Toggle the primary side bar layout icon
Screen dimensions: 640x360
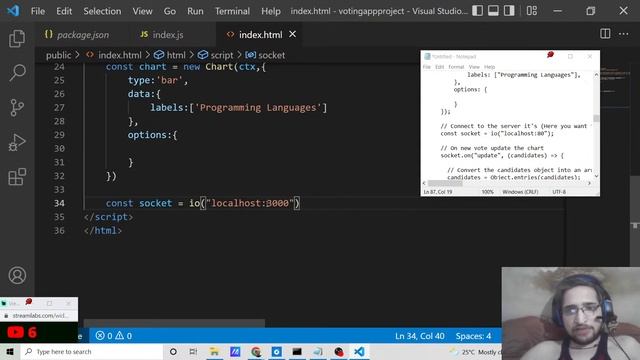pos(478,11)
